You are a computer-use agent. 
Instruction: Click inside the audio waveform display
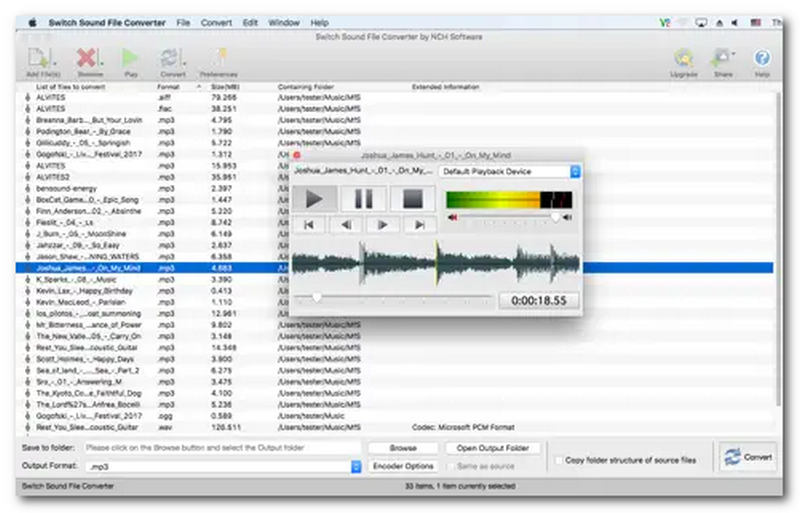pyautogui.click(x=436, y=263)
